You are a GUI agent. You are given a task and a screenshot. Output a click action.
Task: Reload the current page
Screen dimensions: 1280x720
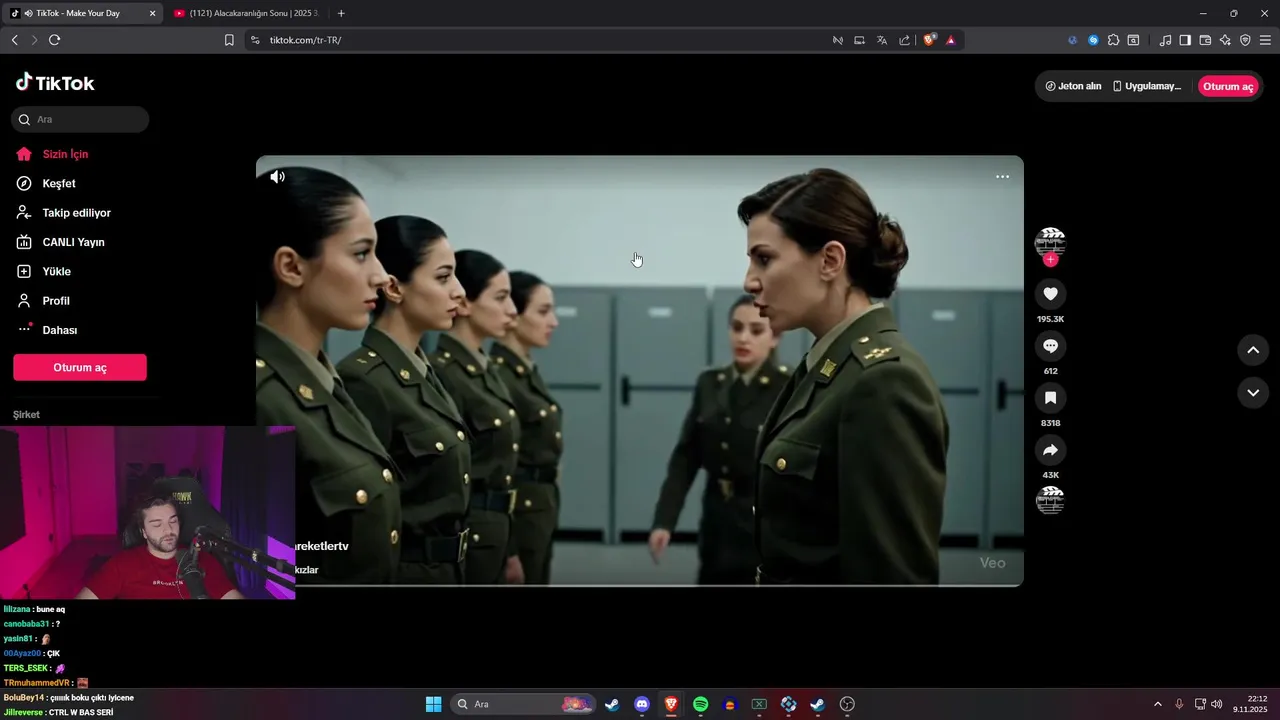pyautogui.click(x=54, y=40)
